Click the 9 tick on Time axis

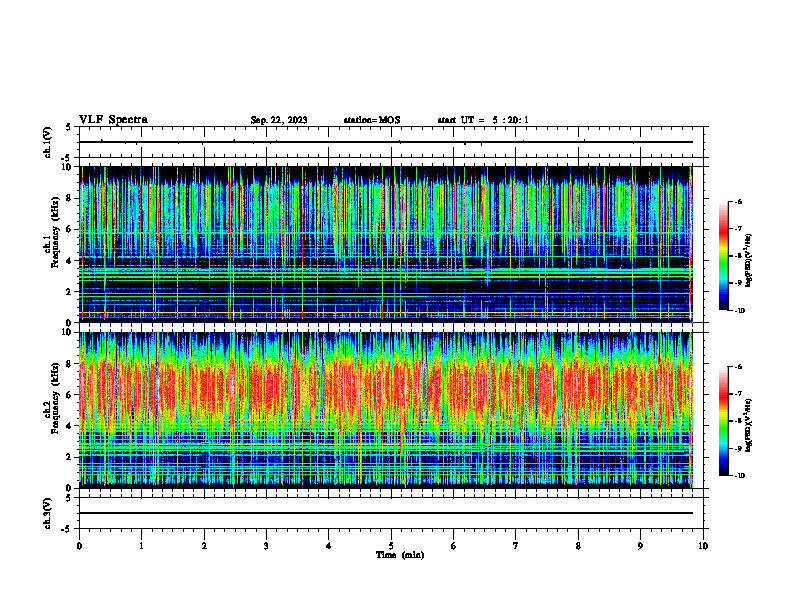[640, 546]
